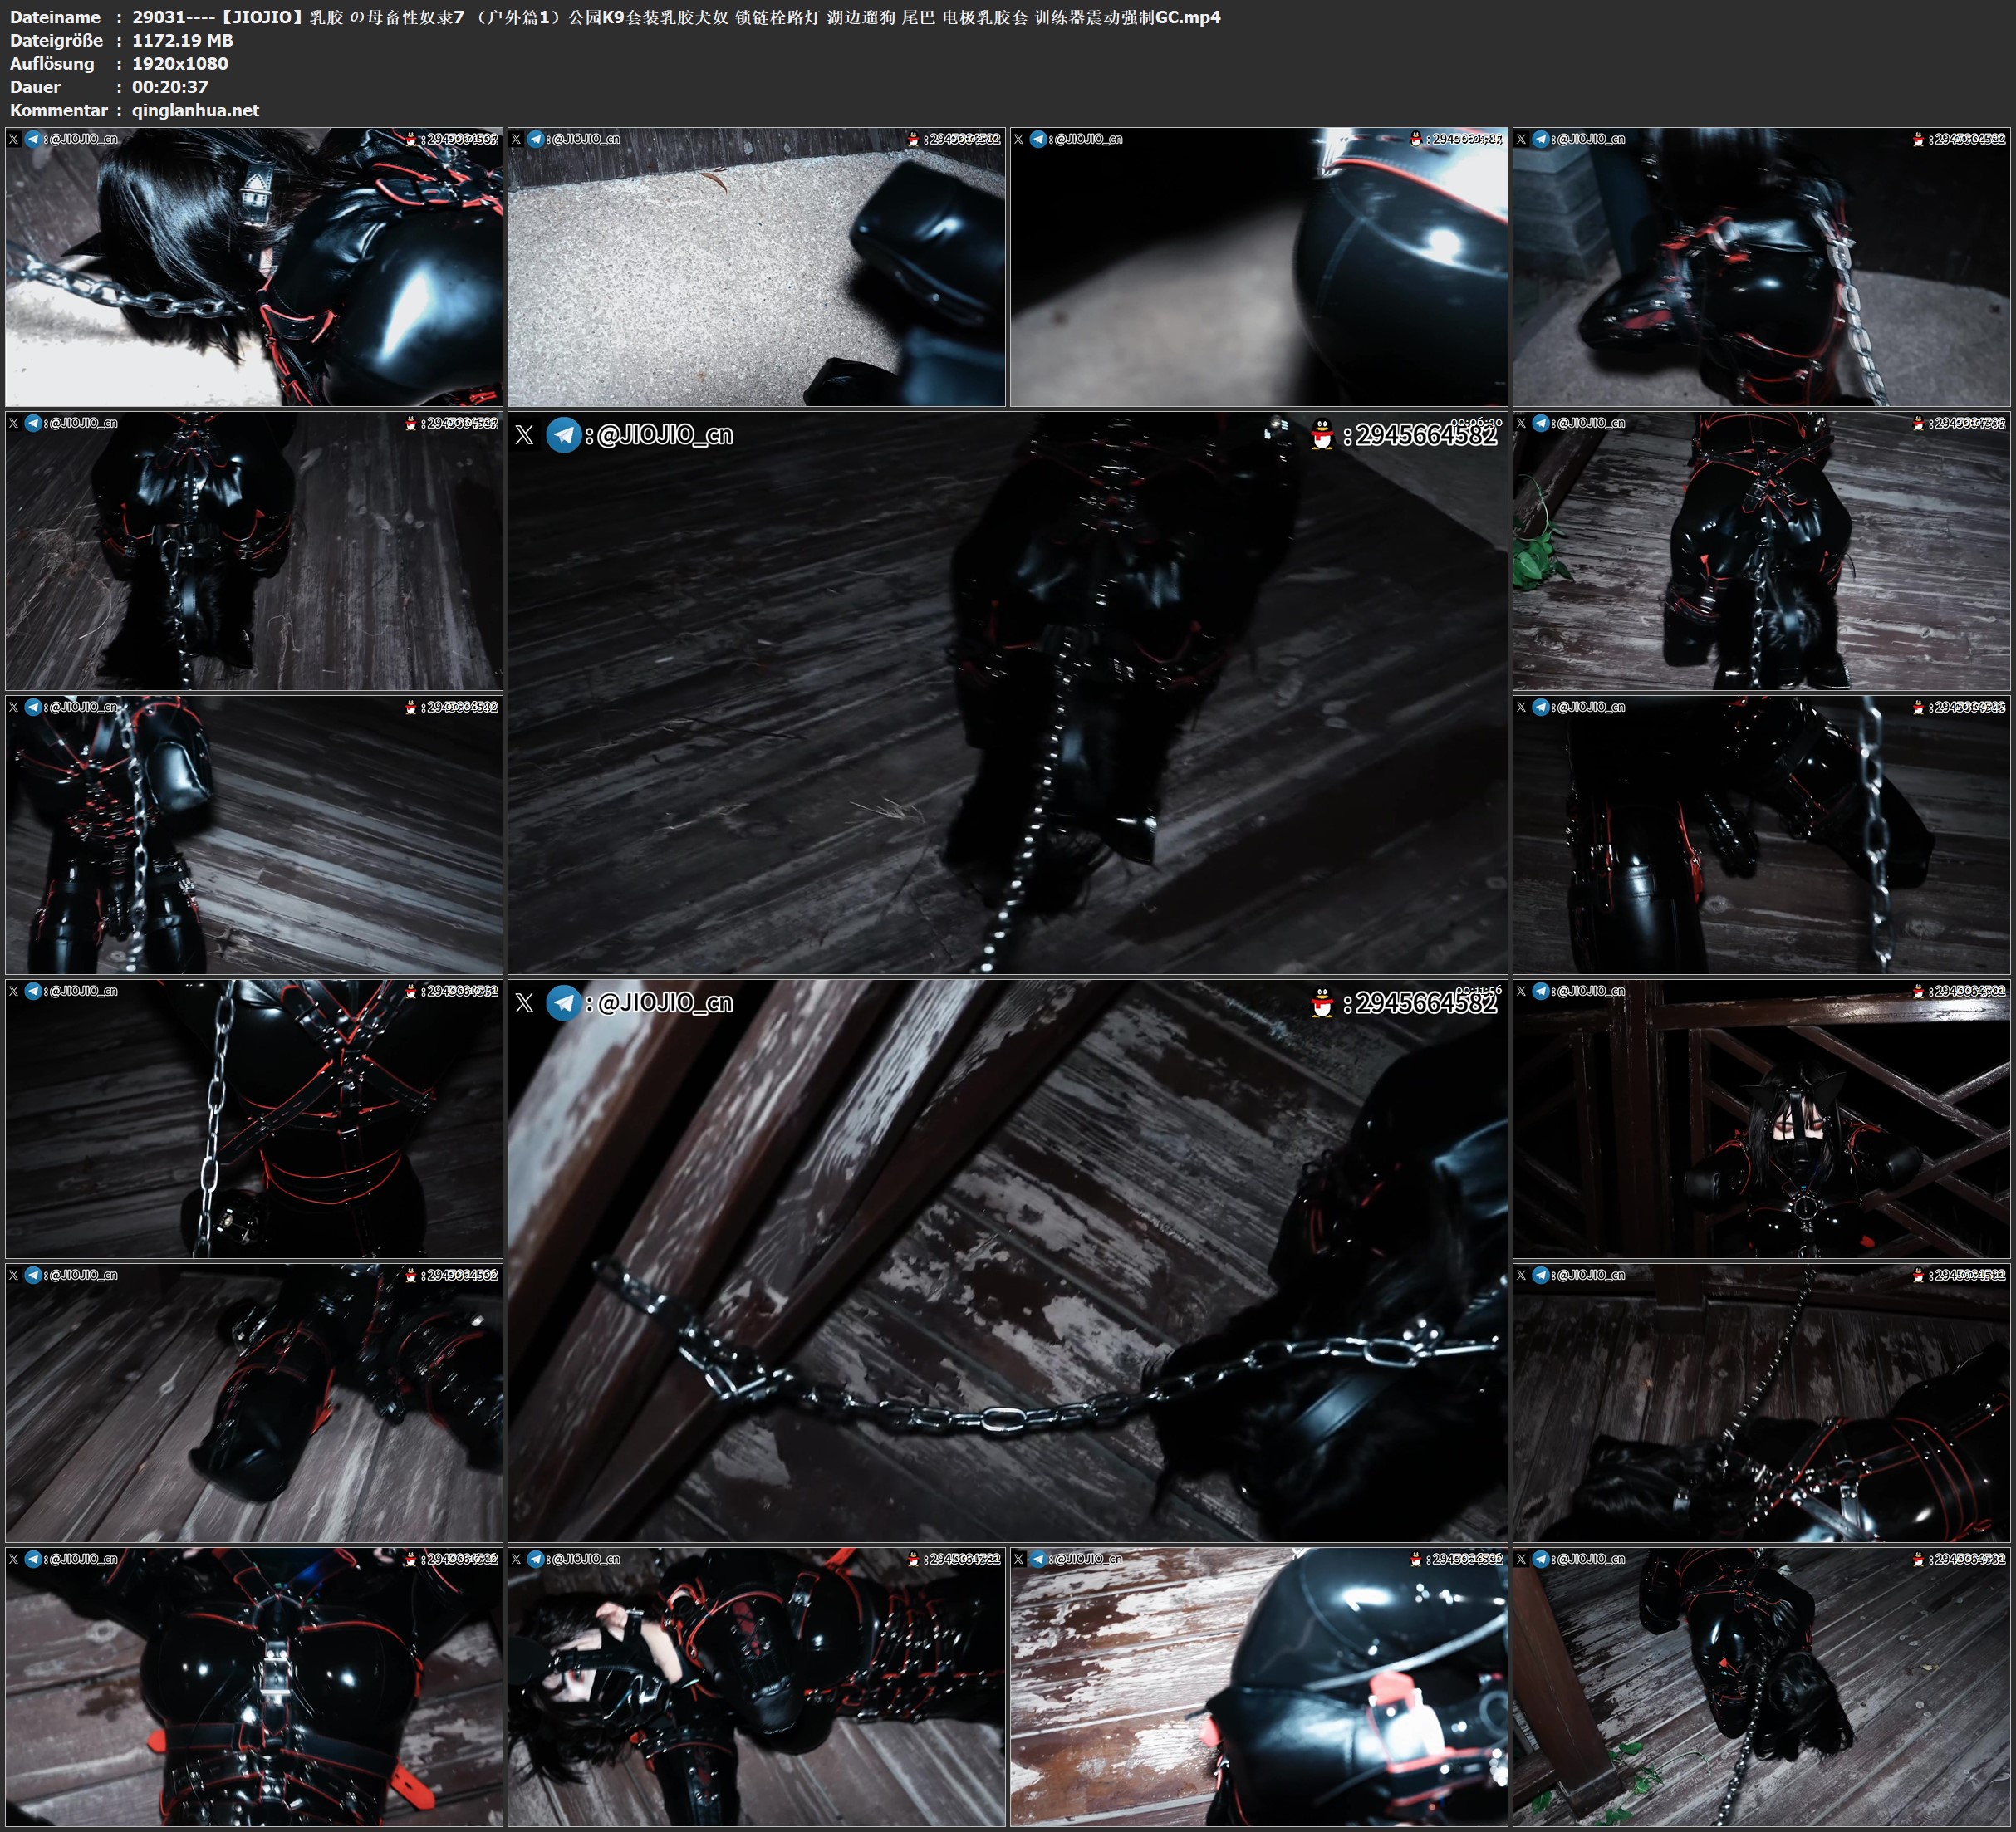Click X logo in large lower center frame

tap(524, 1003)
